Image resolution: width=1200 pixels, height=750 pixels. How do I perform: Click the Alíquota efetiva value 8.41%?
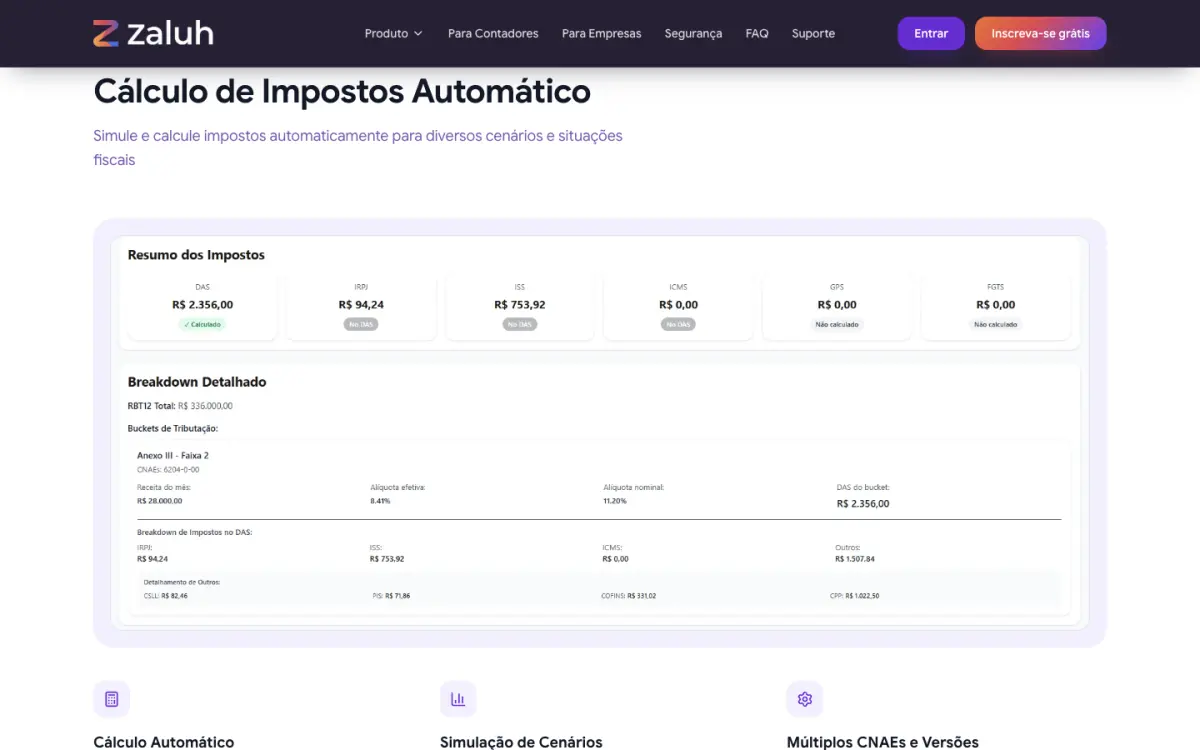pos(380,500)
